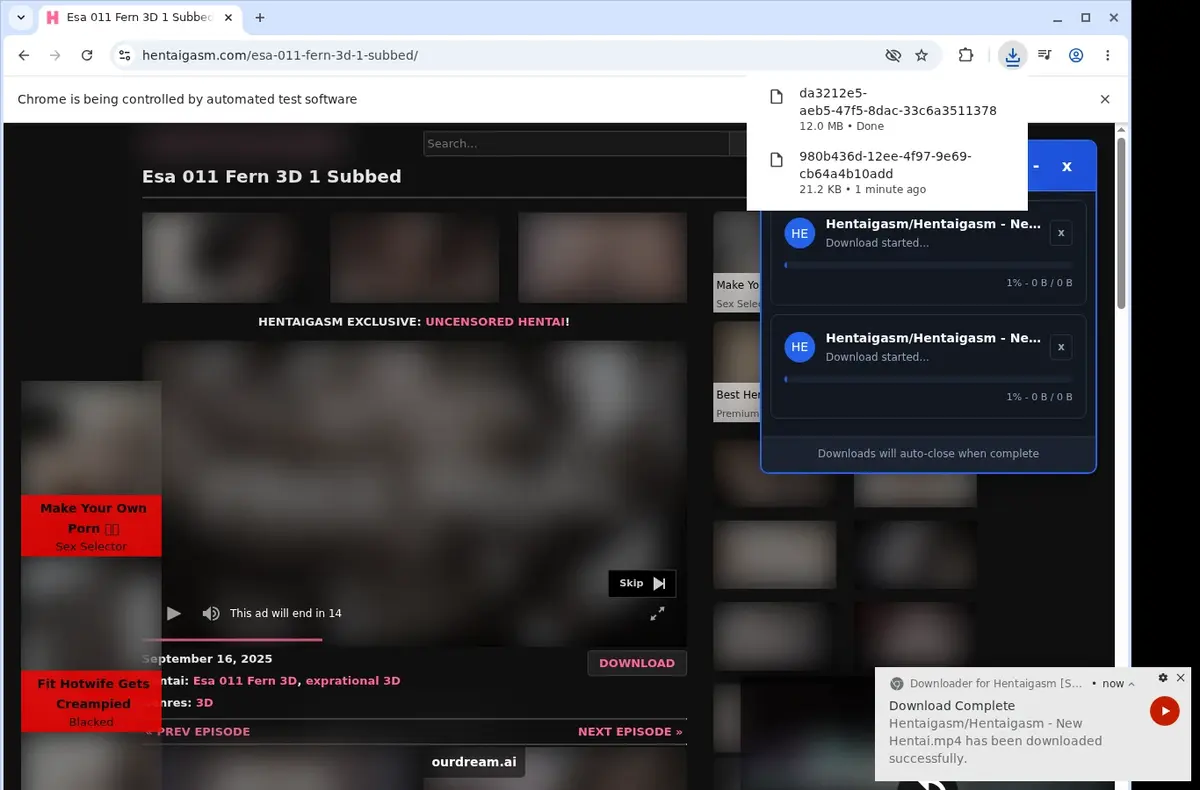Screen dimensions: 1200x790
Task: Click the HE avatar of first download
Action: pos(799,233)
